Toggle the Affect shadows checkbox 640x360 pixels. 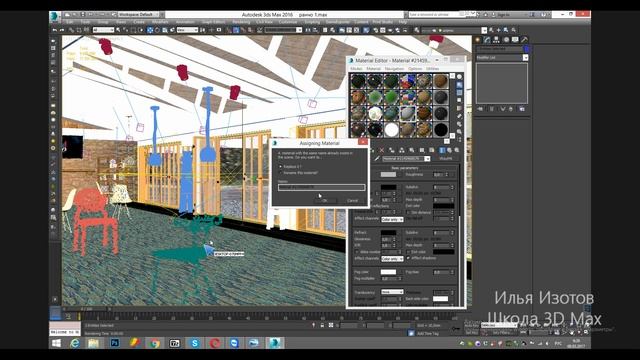(409, 258)
